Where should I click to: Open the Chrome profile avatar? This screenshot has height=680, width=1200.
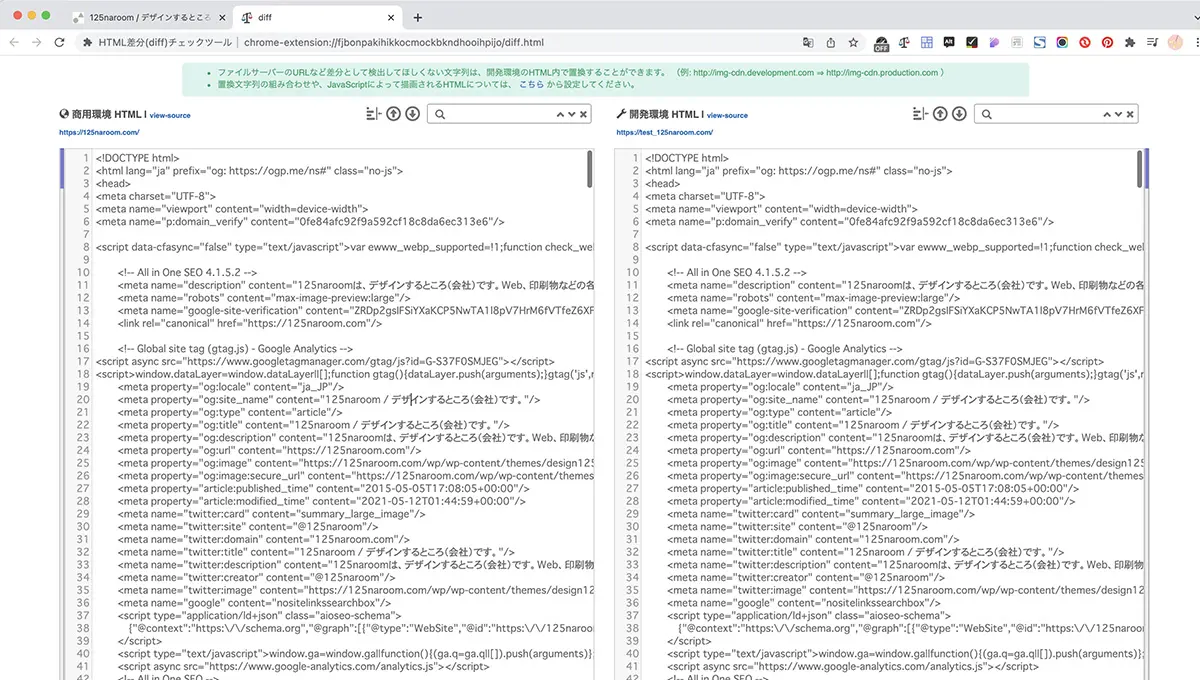click(1175, 43)
